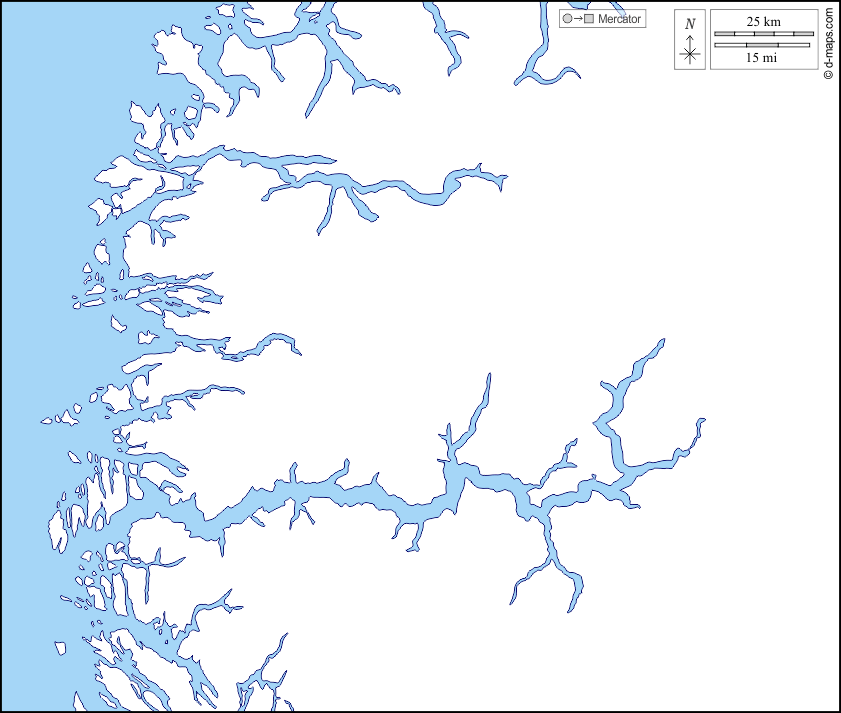Select the Mercator projection label
This screenshot has width=841, height=713.
(619, 19)
